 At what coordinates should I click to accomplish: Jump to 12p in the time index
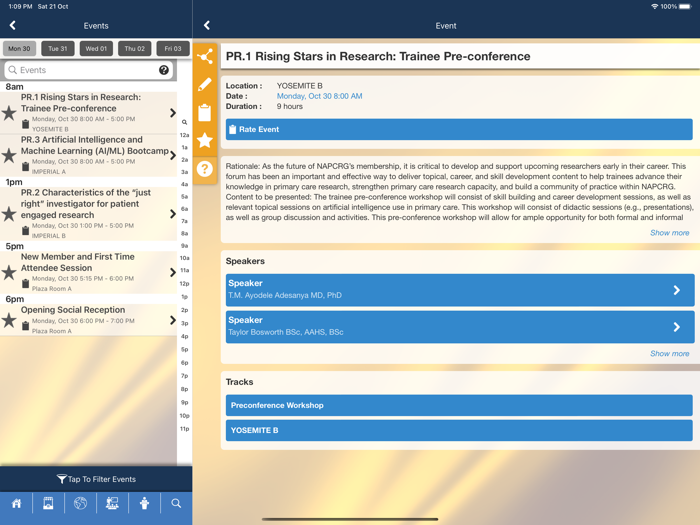tap(184, 283)
